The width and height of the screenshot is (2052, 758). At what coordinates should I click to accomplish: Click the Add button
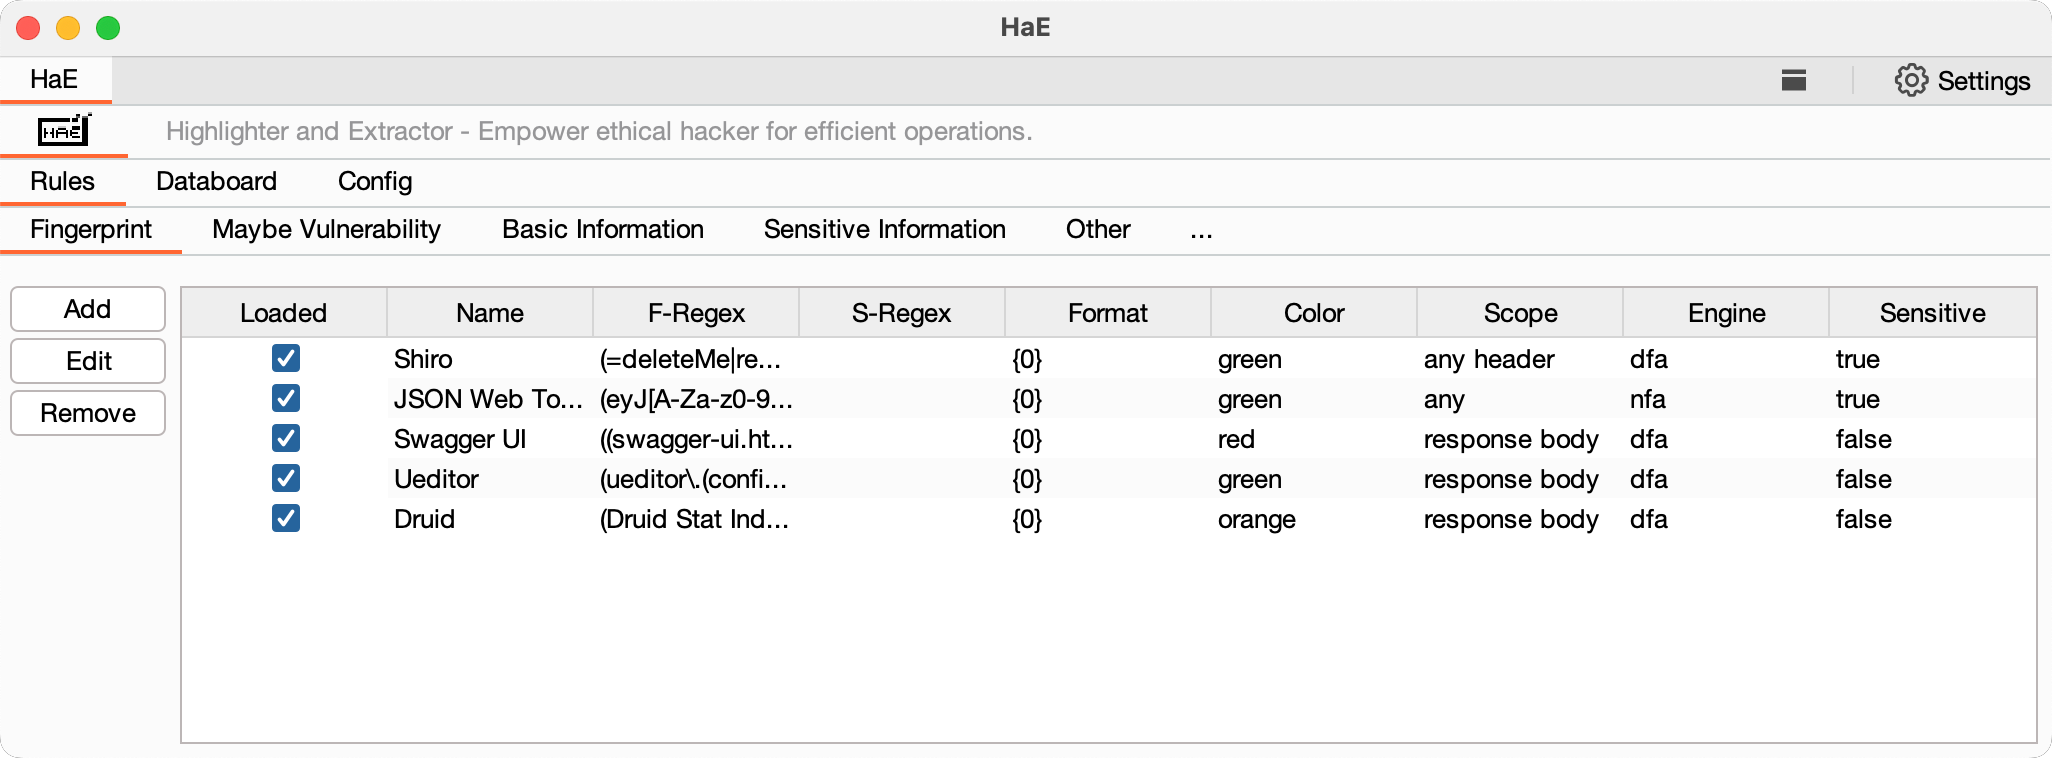pyautogui.click(x=88, y=309)
